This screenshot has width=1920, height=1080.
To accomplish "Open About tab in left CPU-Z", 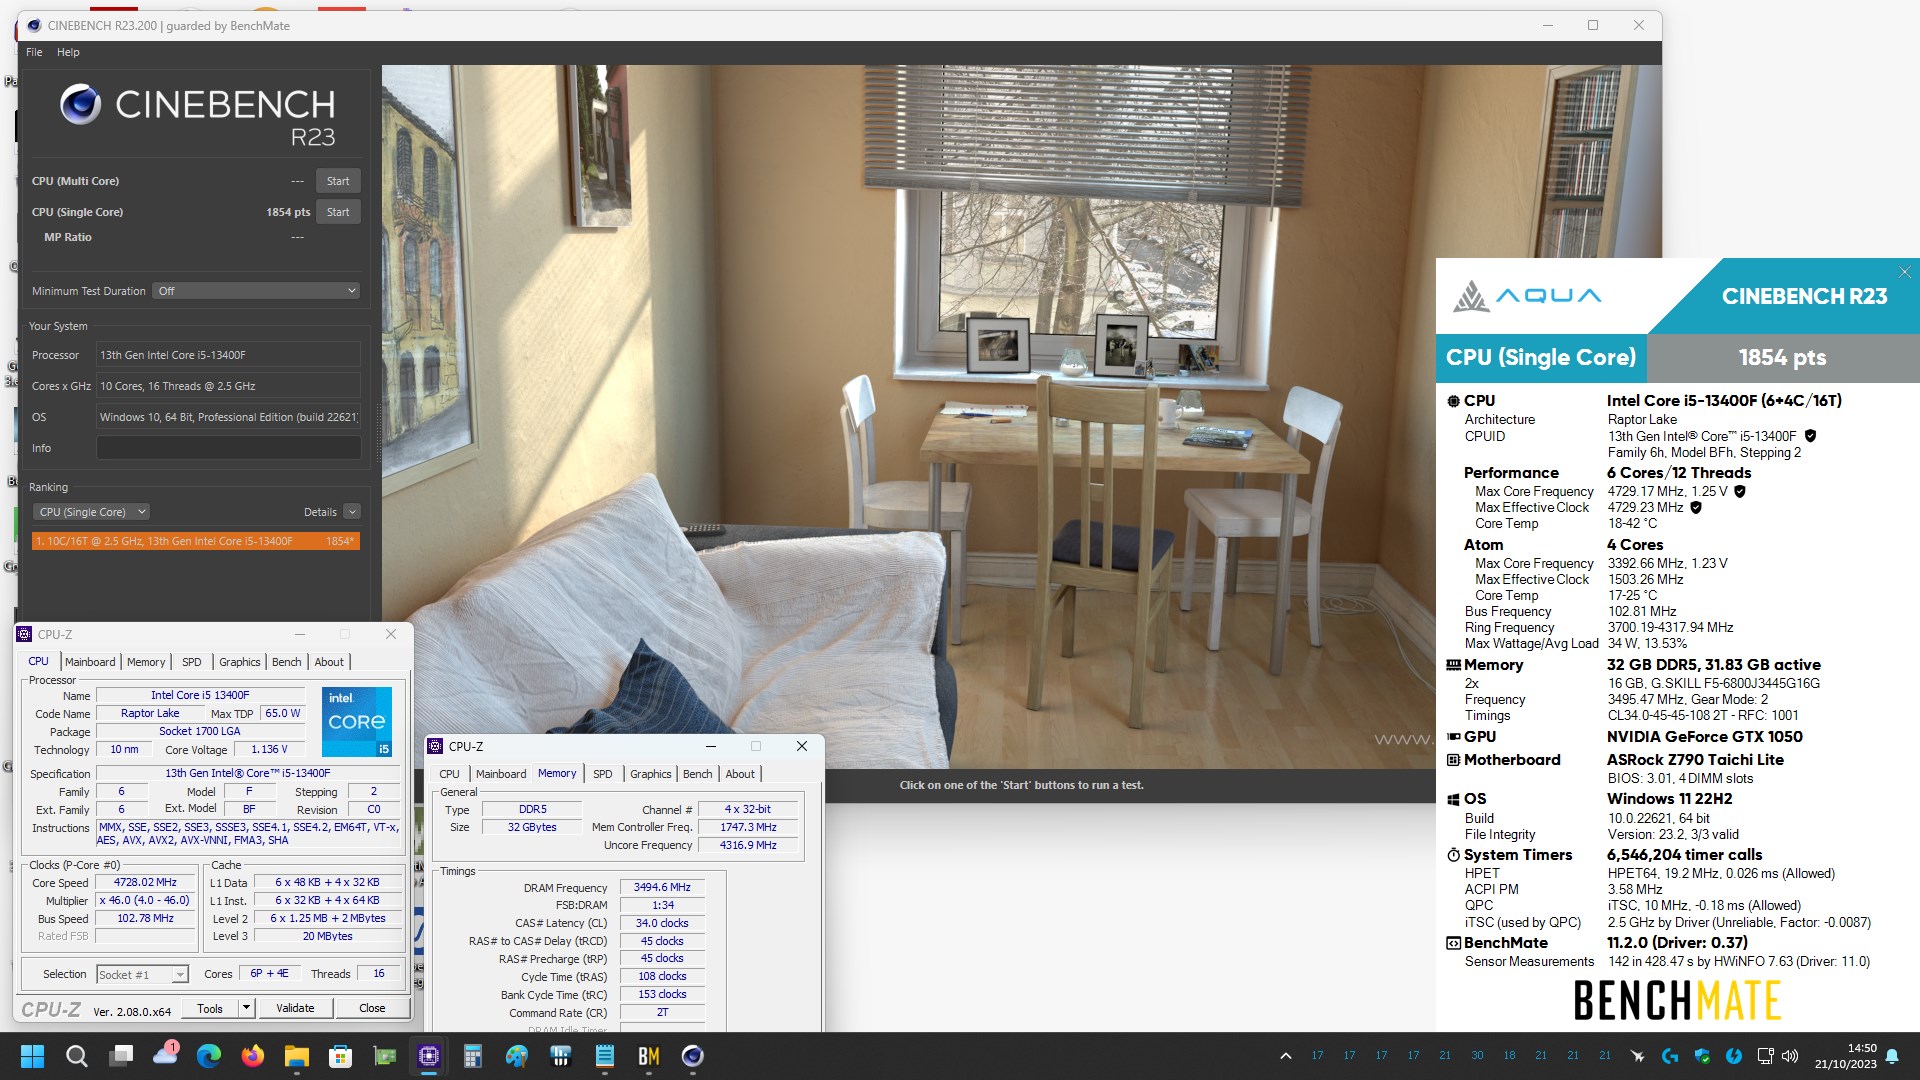I will point(329,662).
